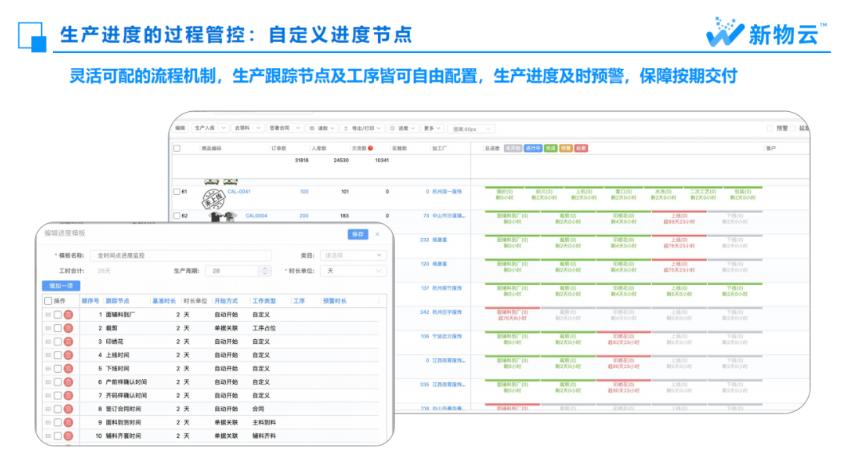Delete row 10 辅料齐套时间 with red icon
The image size is (847, 461).
[68, 436]
